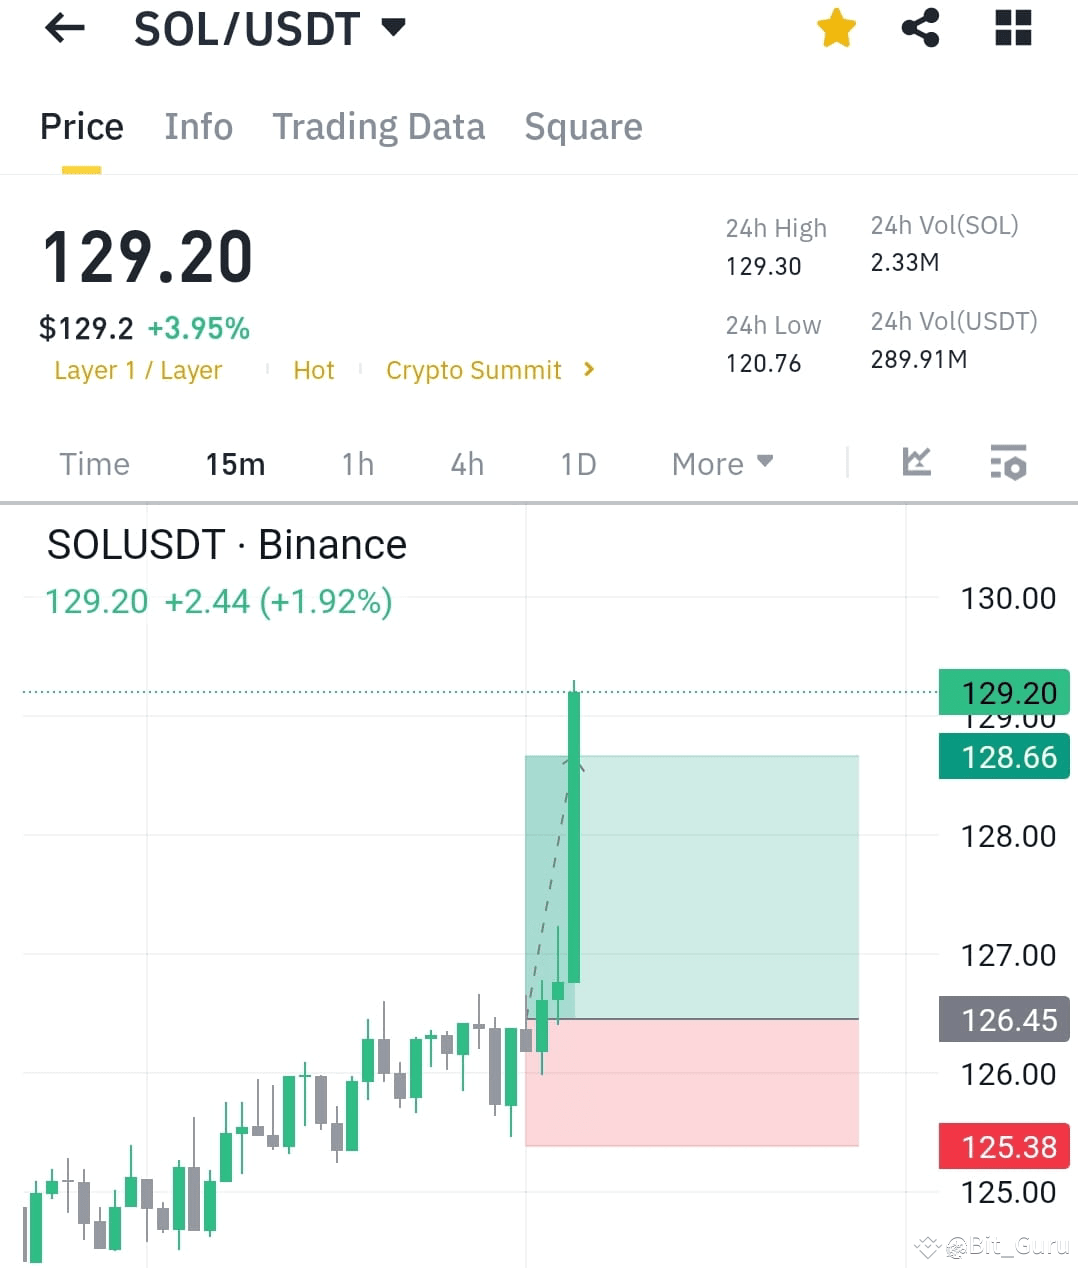The image size is (1078, 1268).
Task: Open chart indicator settings icon
Action: 1008,462
